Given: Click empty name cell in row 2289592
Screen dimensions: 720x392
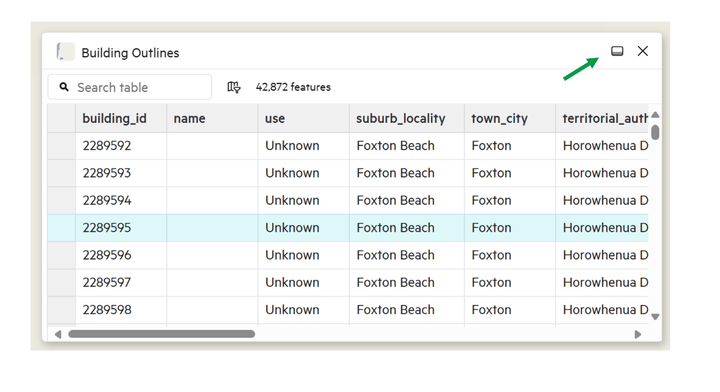Looking at the screenshot, I should point(212,146).
